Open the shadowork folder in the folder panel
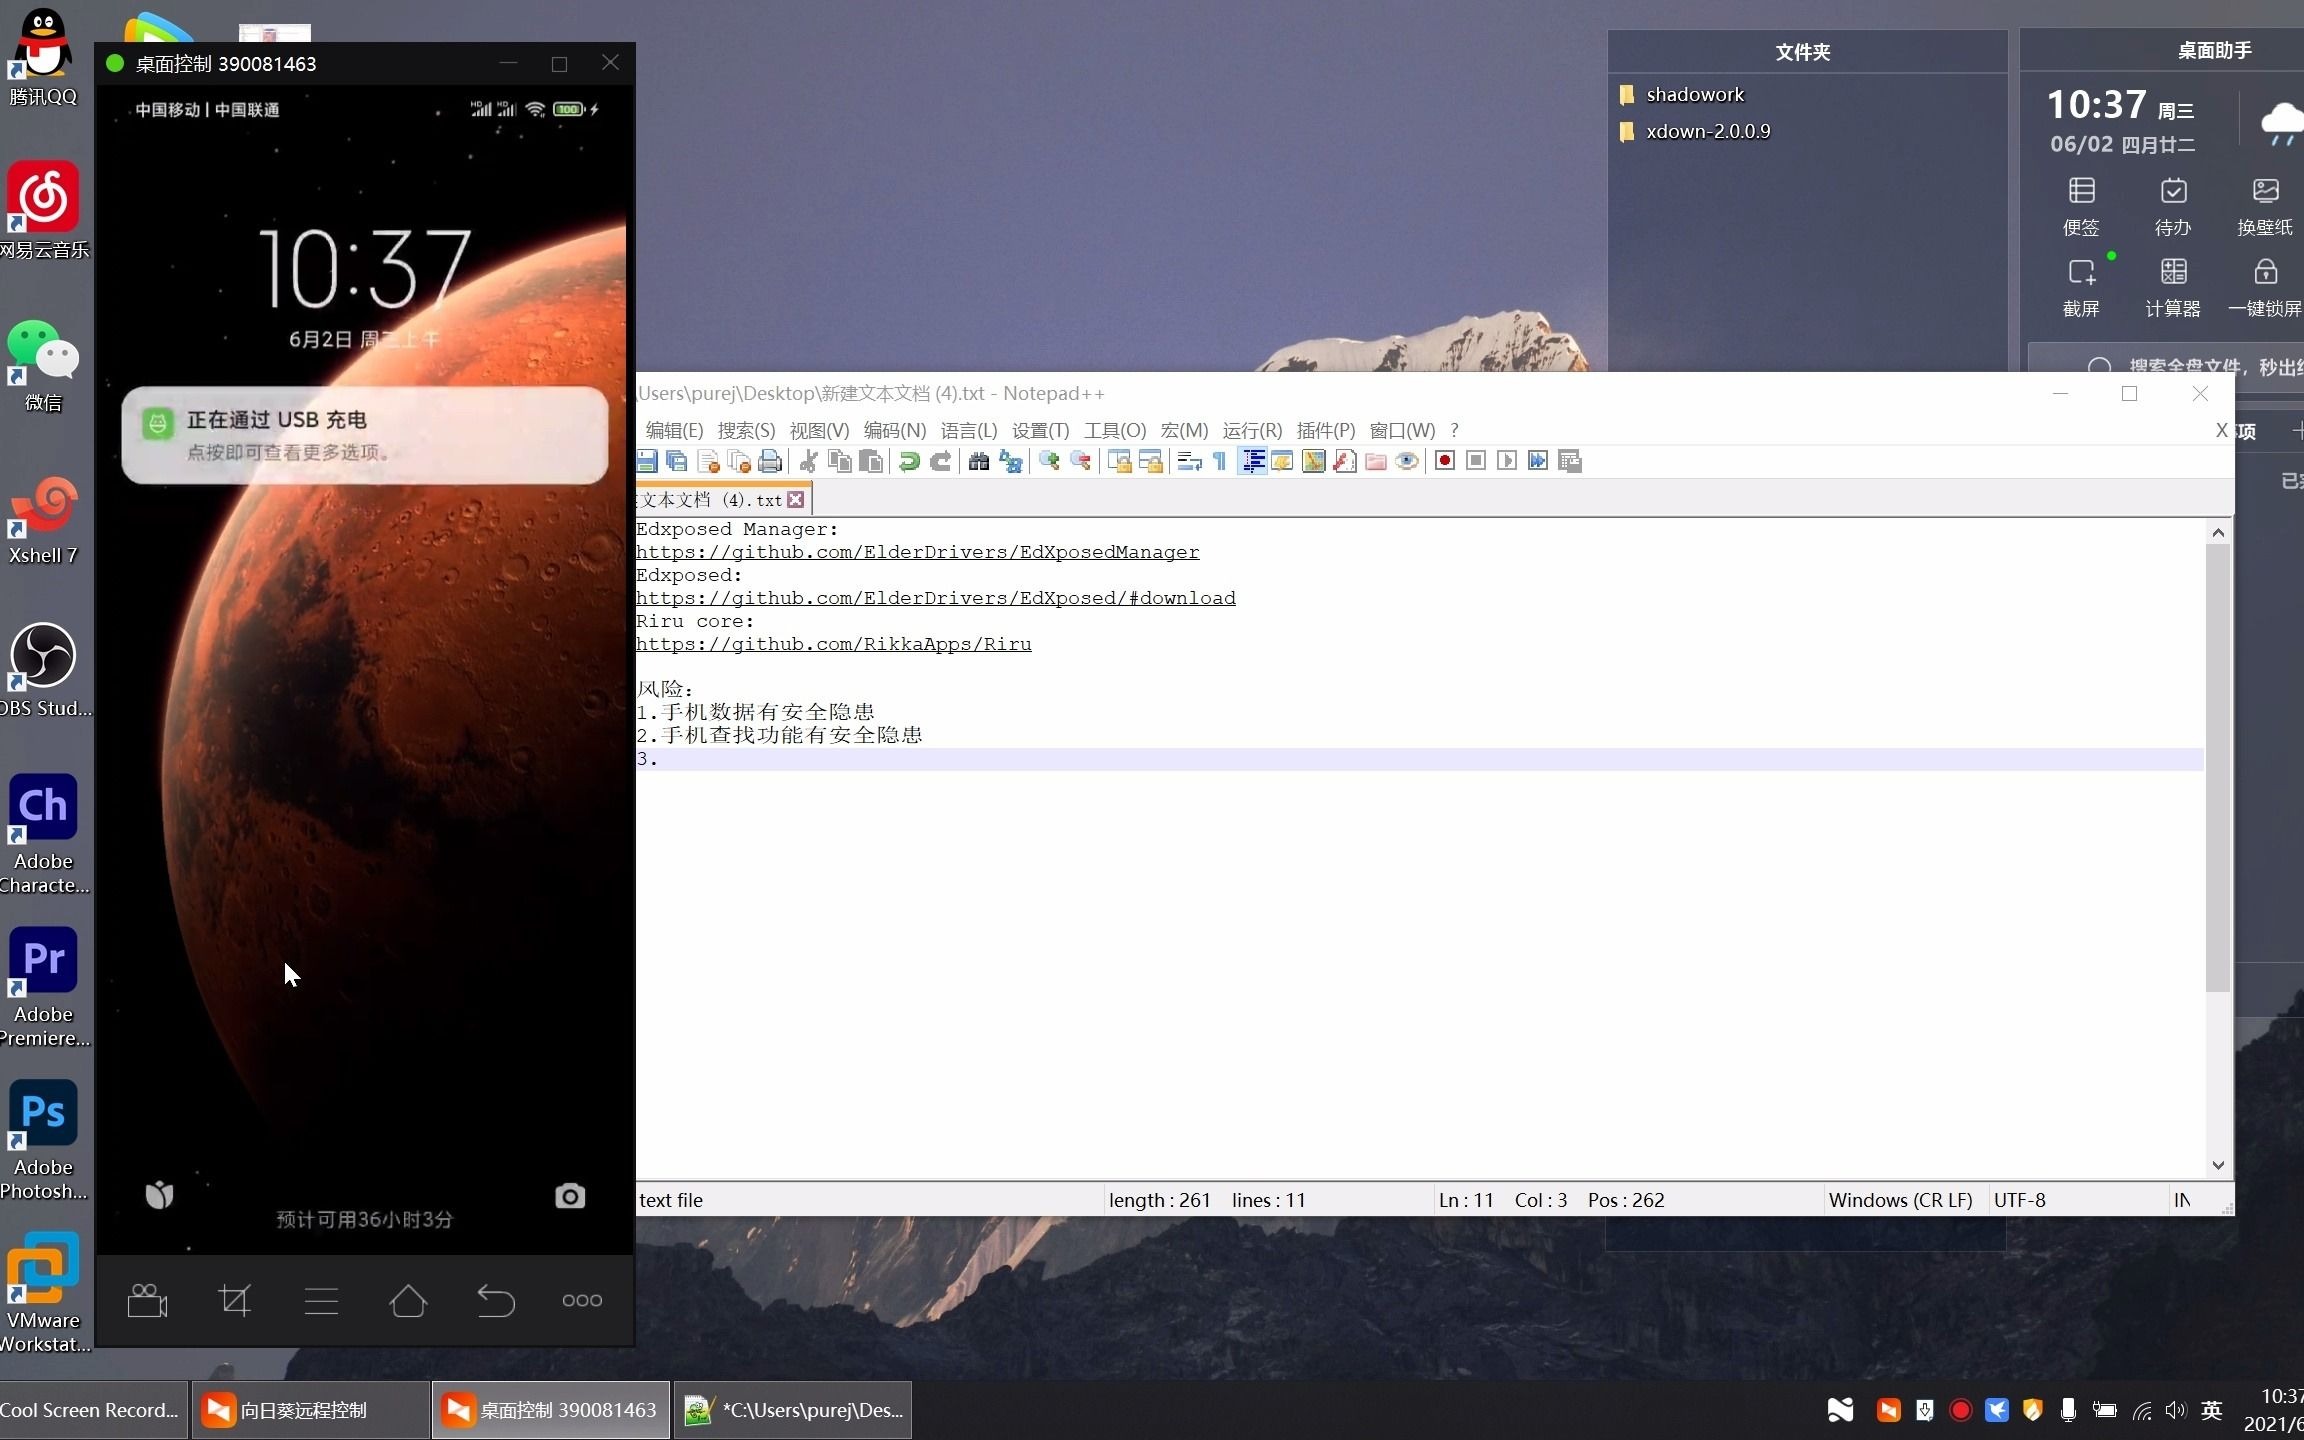The height and width of the screenshot is (1440, 2304). (x=1695, y=94)
